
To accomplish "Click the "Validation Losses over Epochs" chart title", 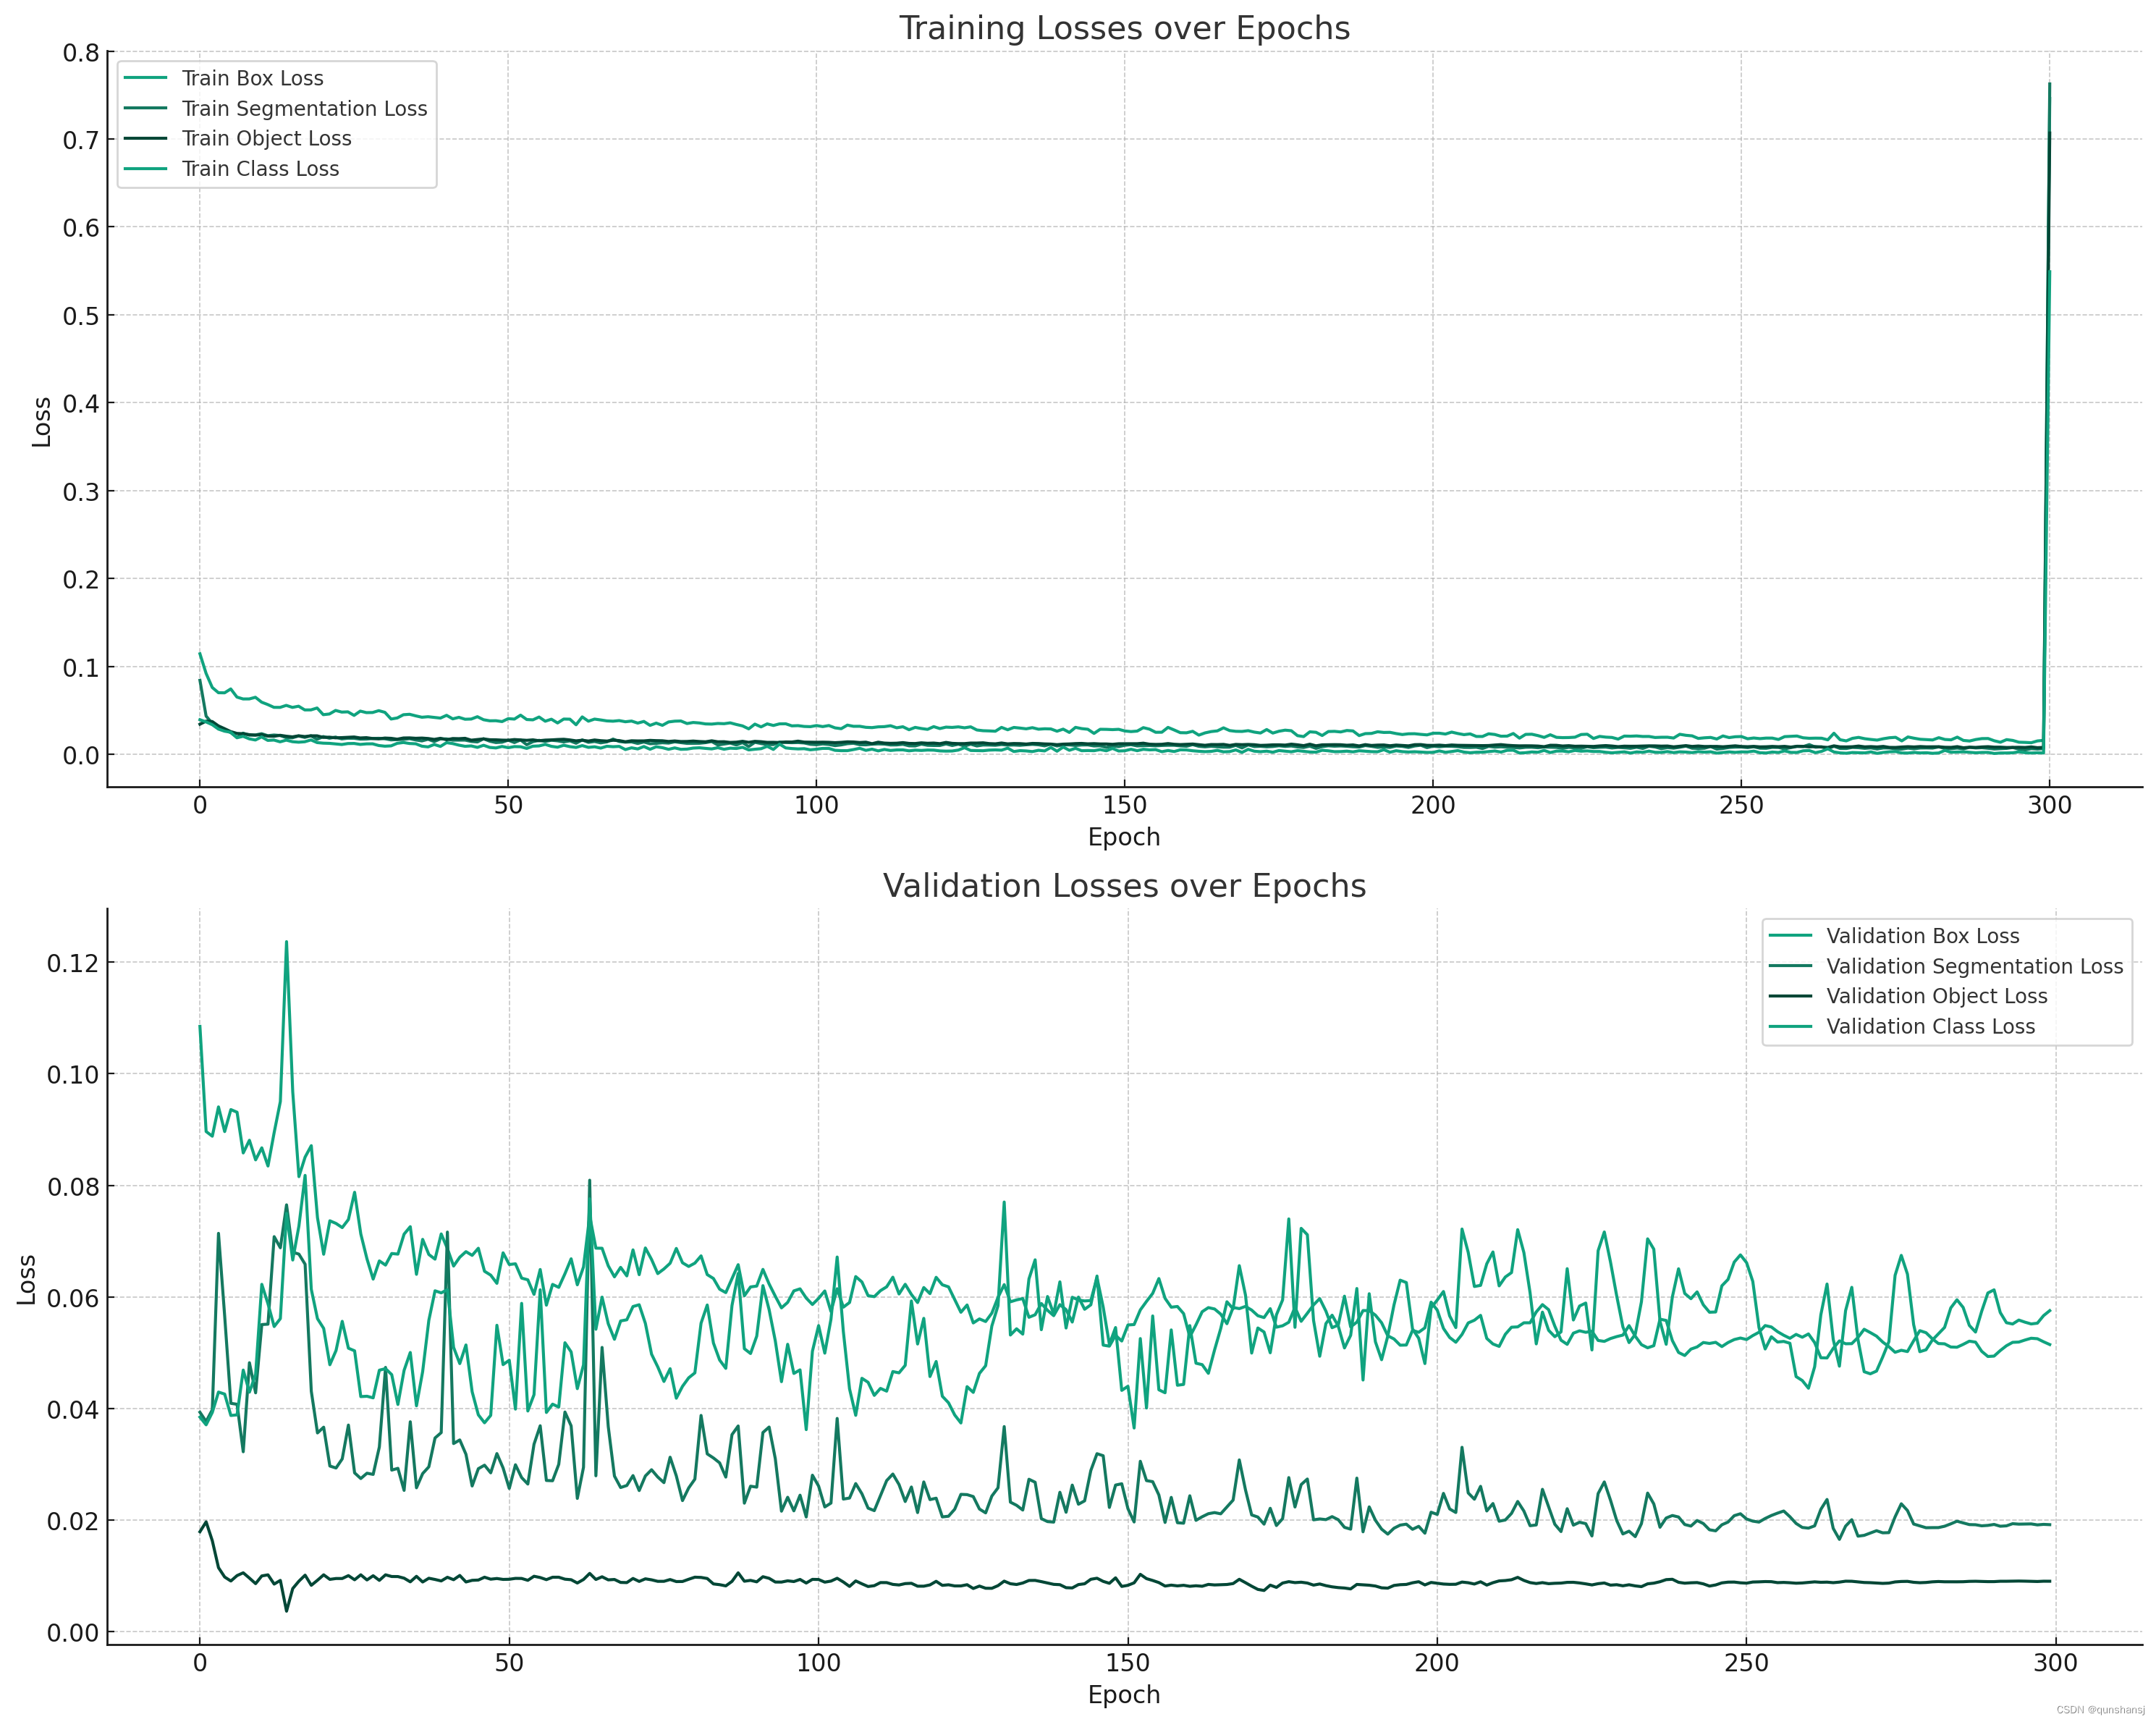I will [1124, 886].
